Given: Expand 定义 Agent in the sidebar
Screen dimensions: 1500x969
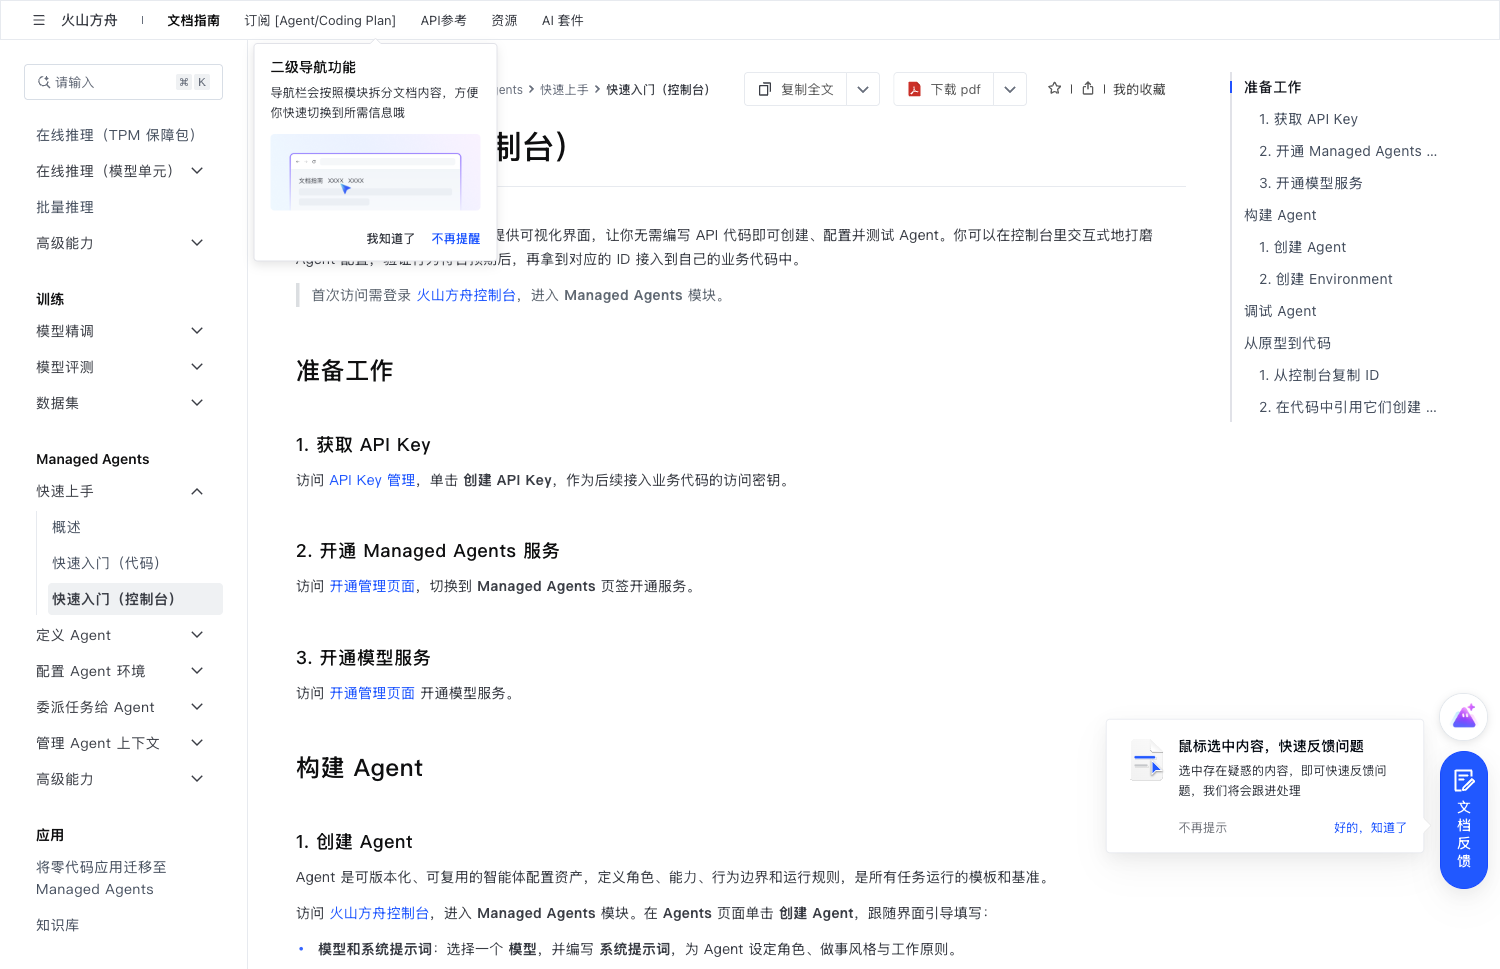Looking at the screenshot, I should (197, 635).
